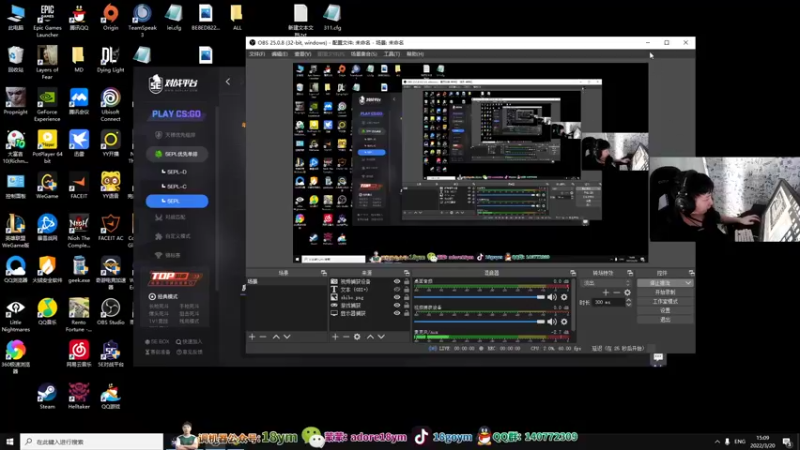The height and width of the screenshot is (450, 800).
Task: Open the Helltaker desktop icon
Action: tap(79, 396)
